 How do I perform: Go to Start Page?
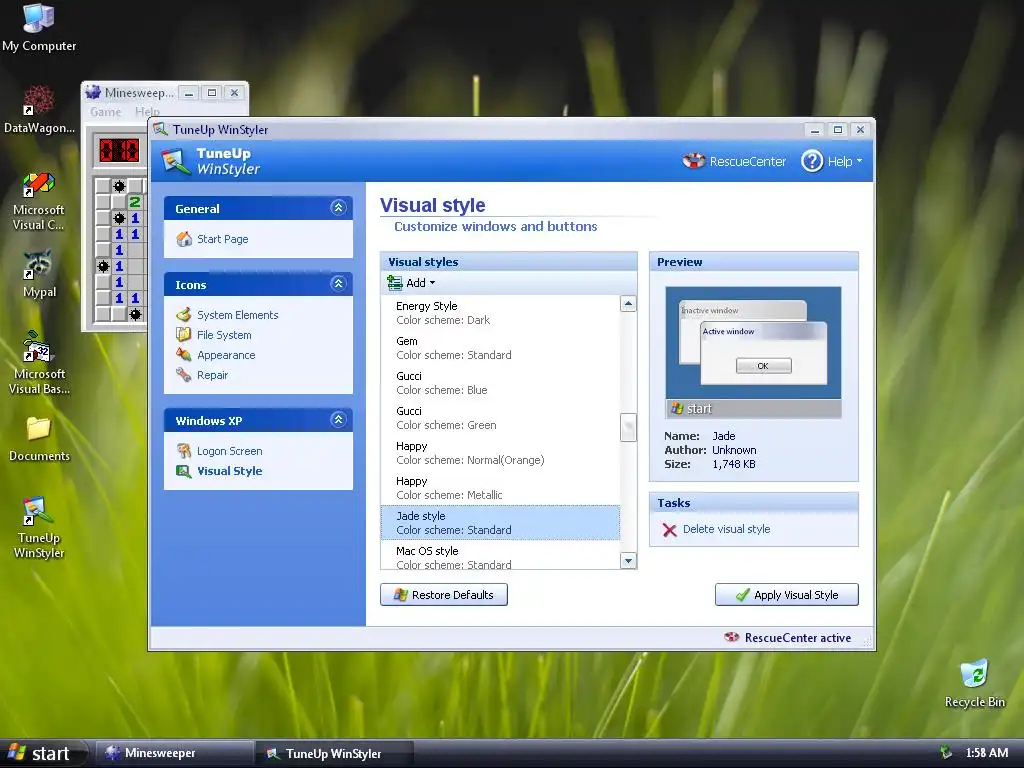(223, 239)
